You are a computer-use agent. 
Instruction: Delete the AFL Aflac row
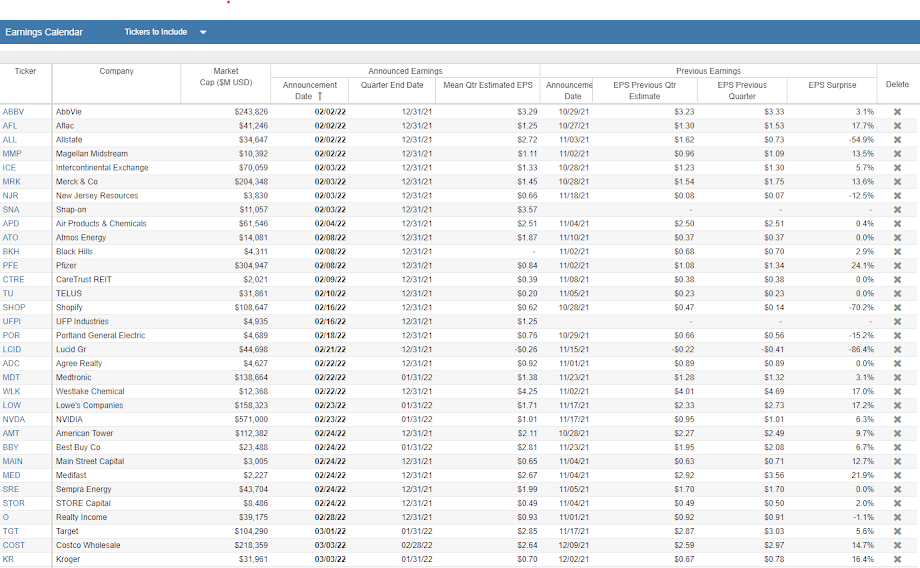(897, 126)
